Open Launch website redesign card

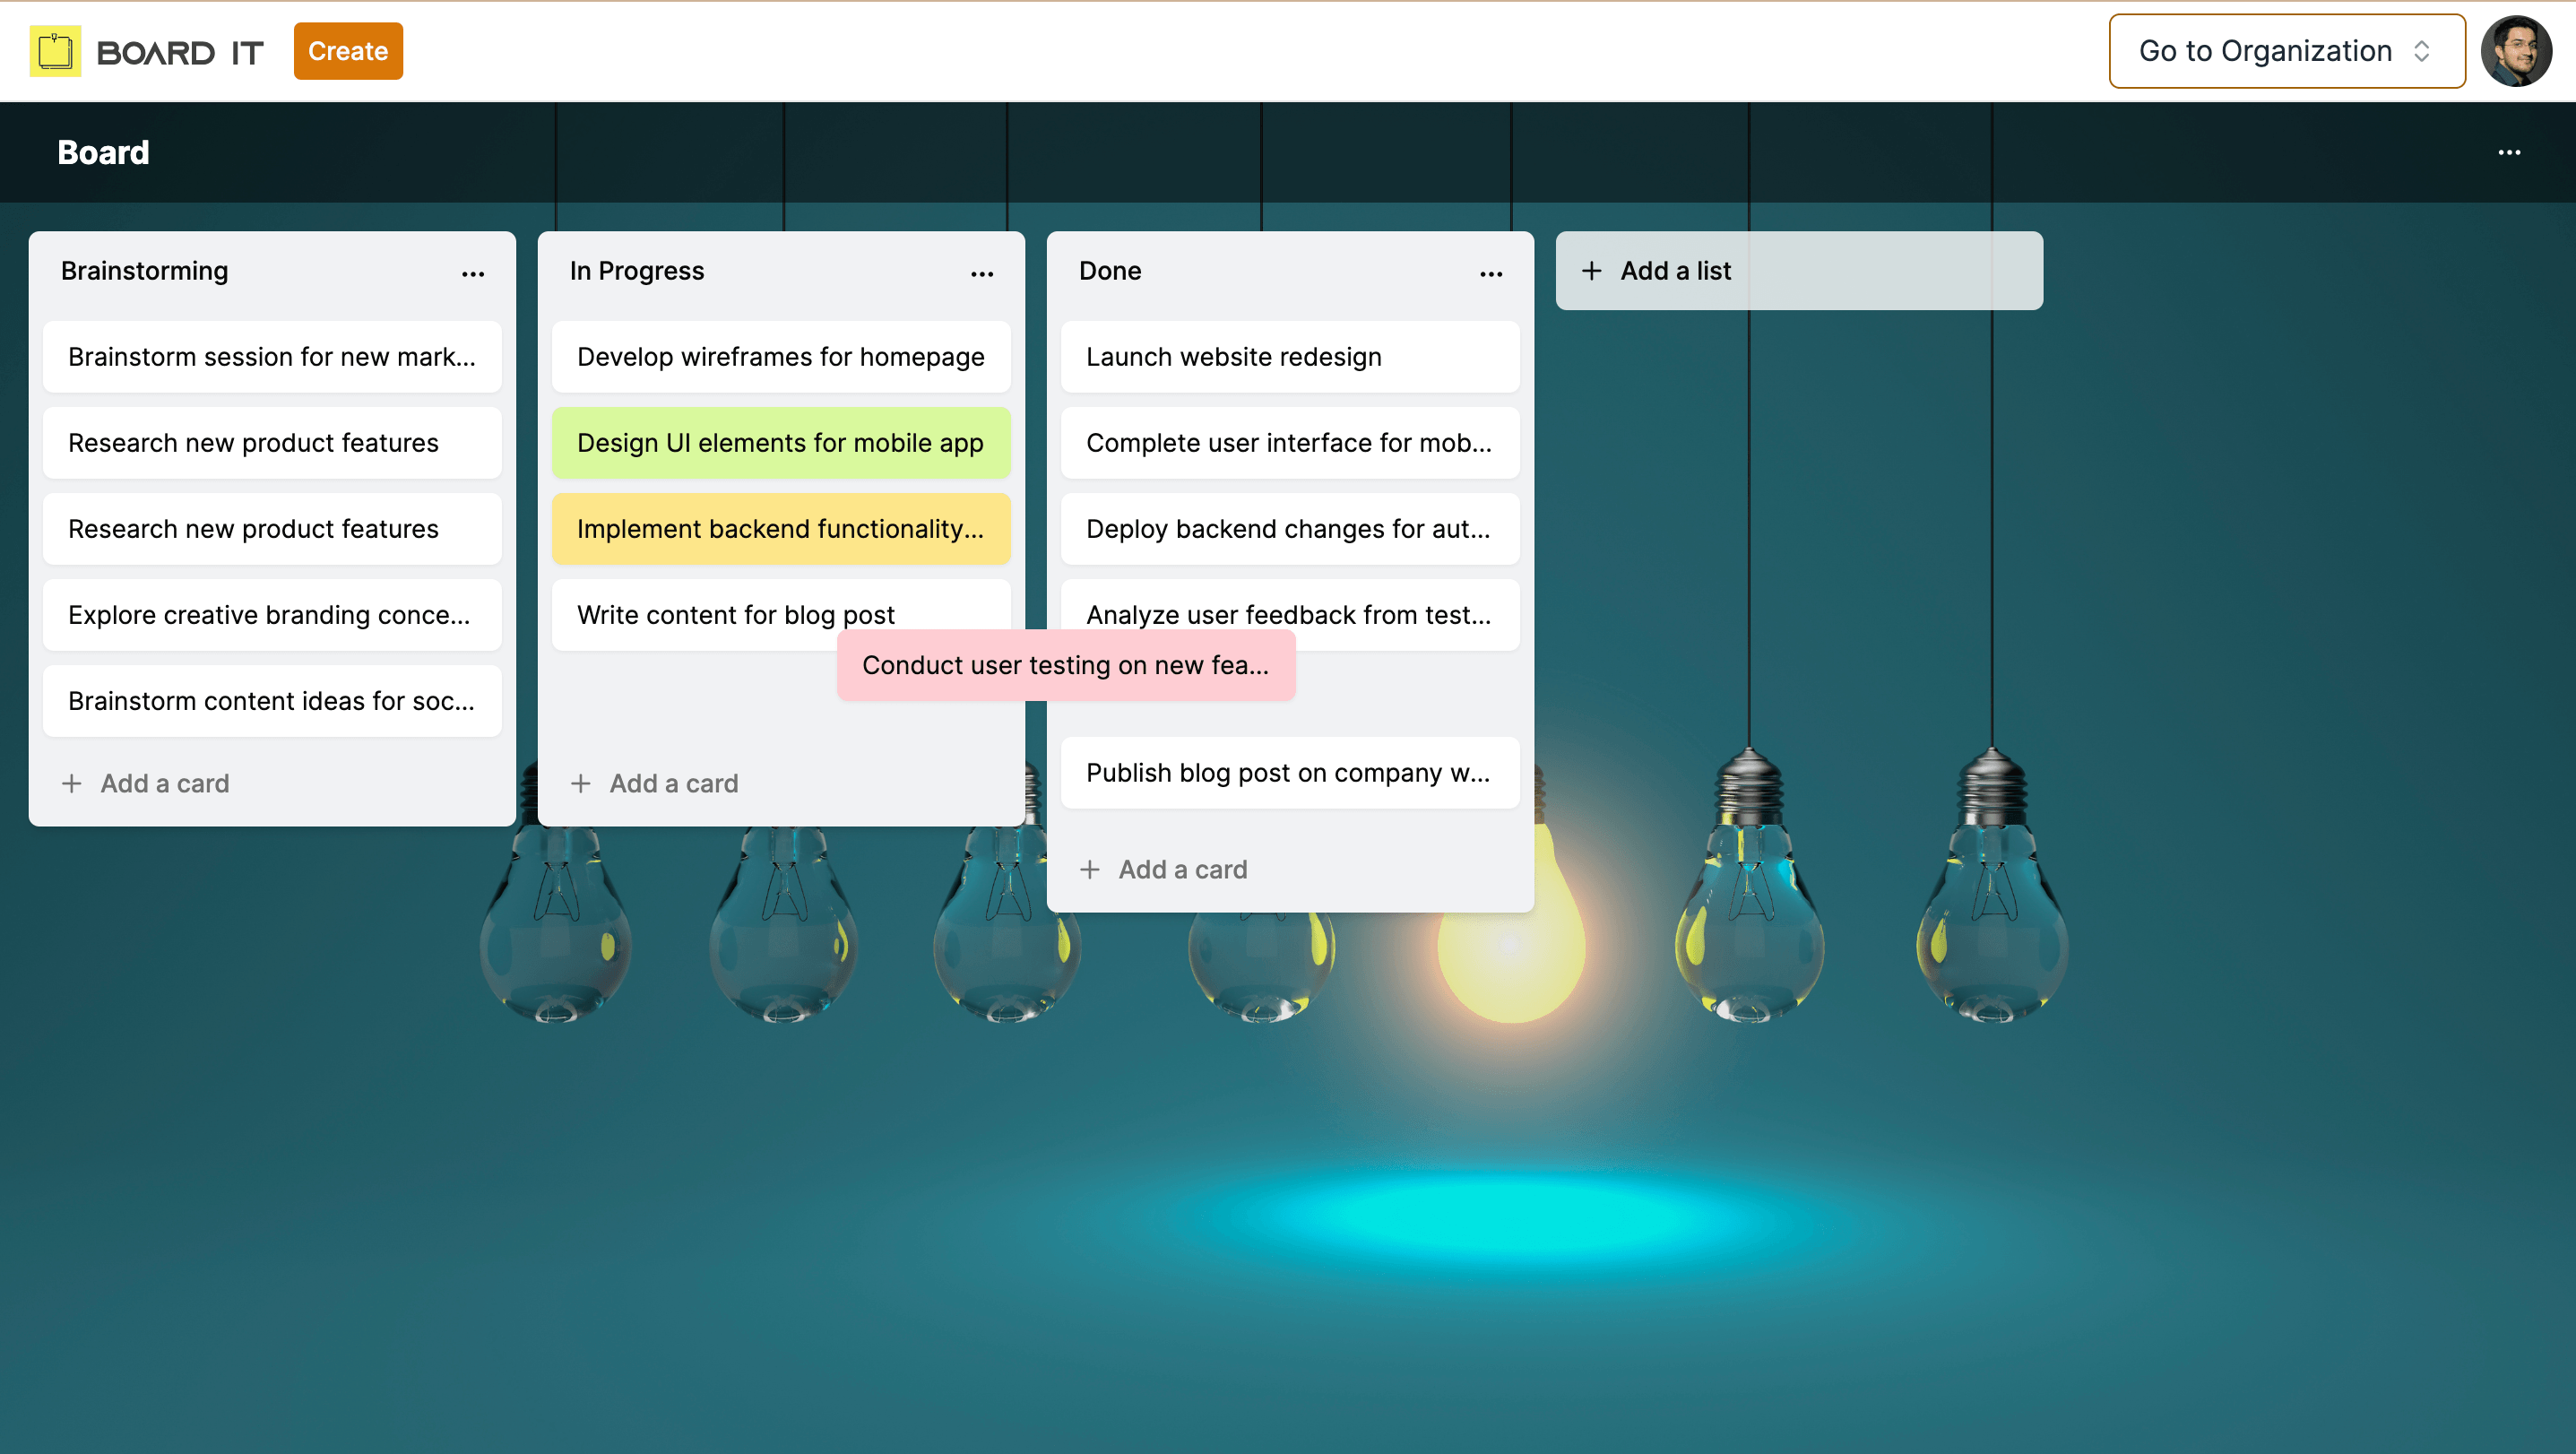coord(1289,357)
